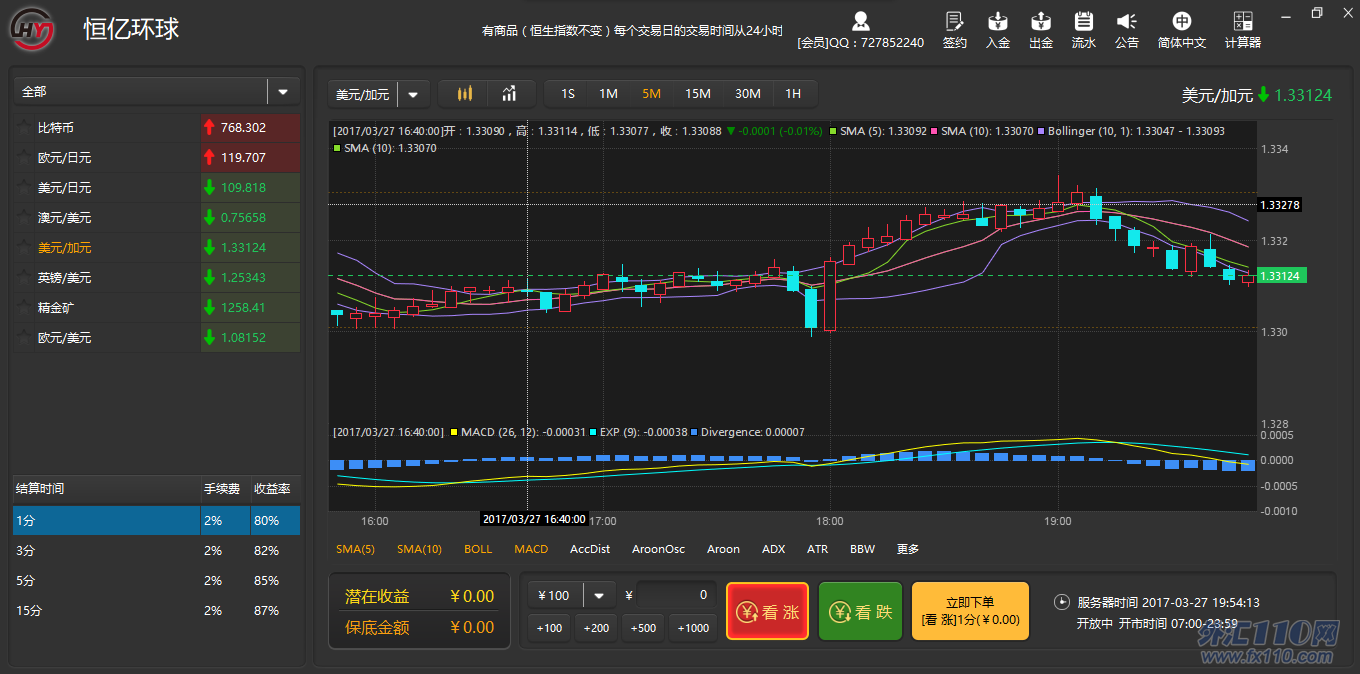Enable the AccDist indicator

pyautogui.click(x=590, y=549)
